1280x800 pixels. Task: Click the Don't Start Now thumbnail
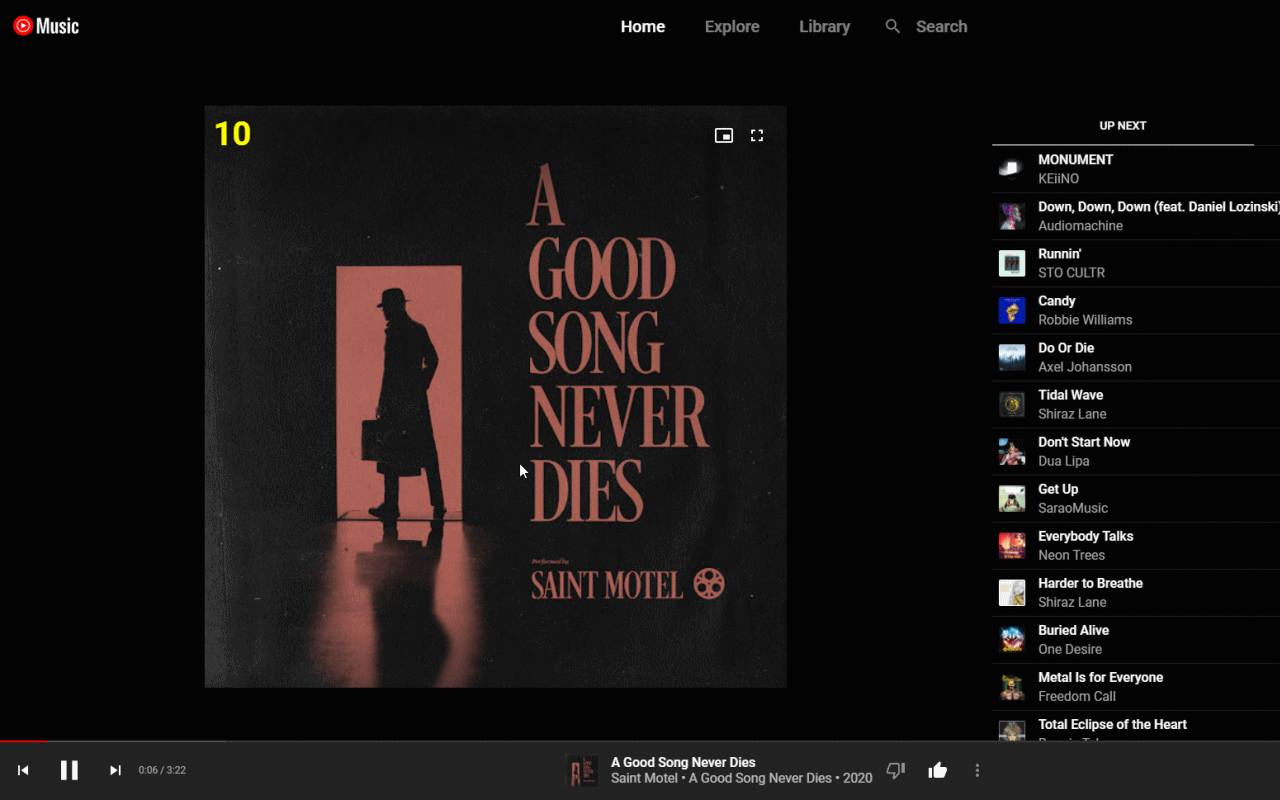tap(1012, 451)
